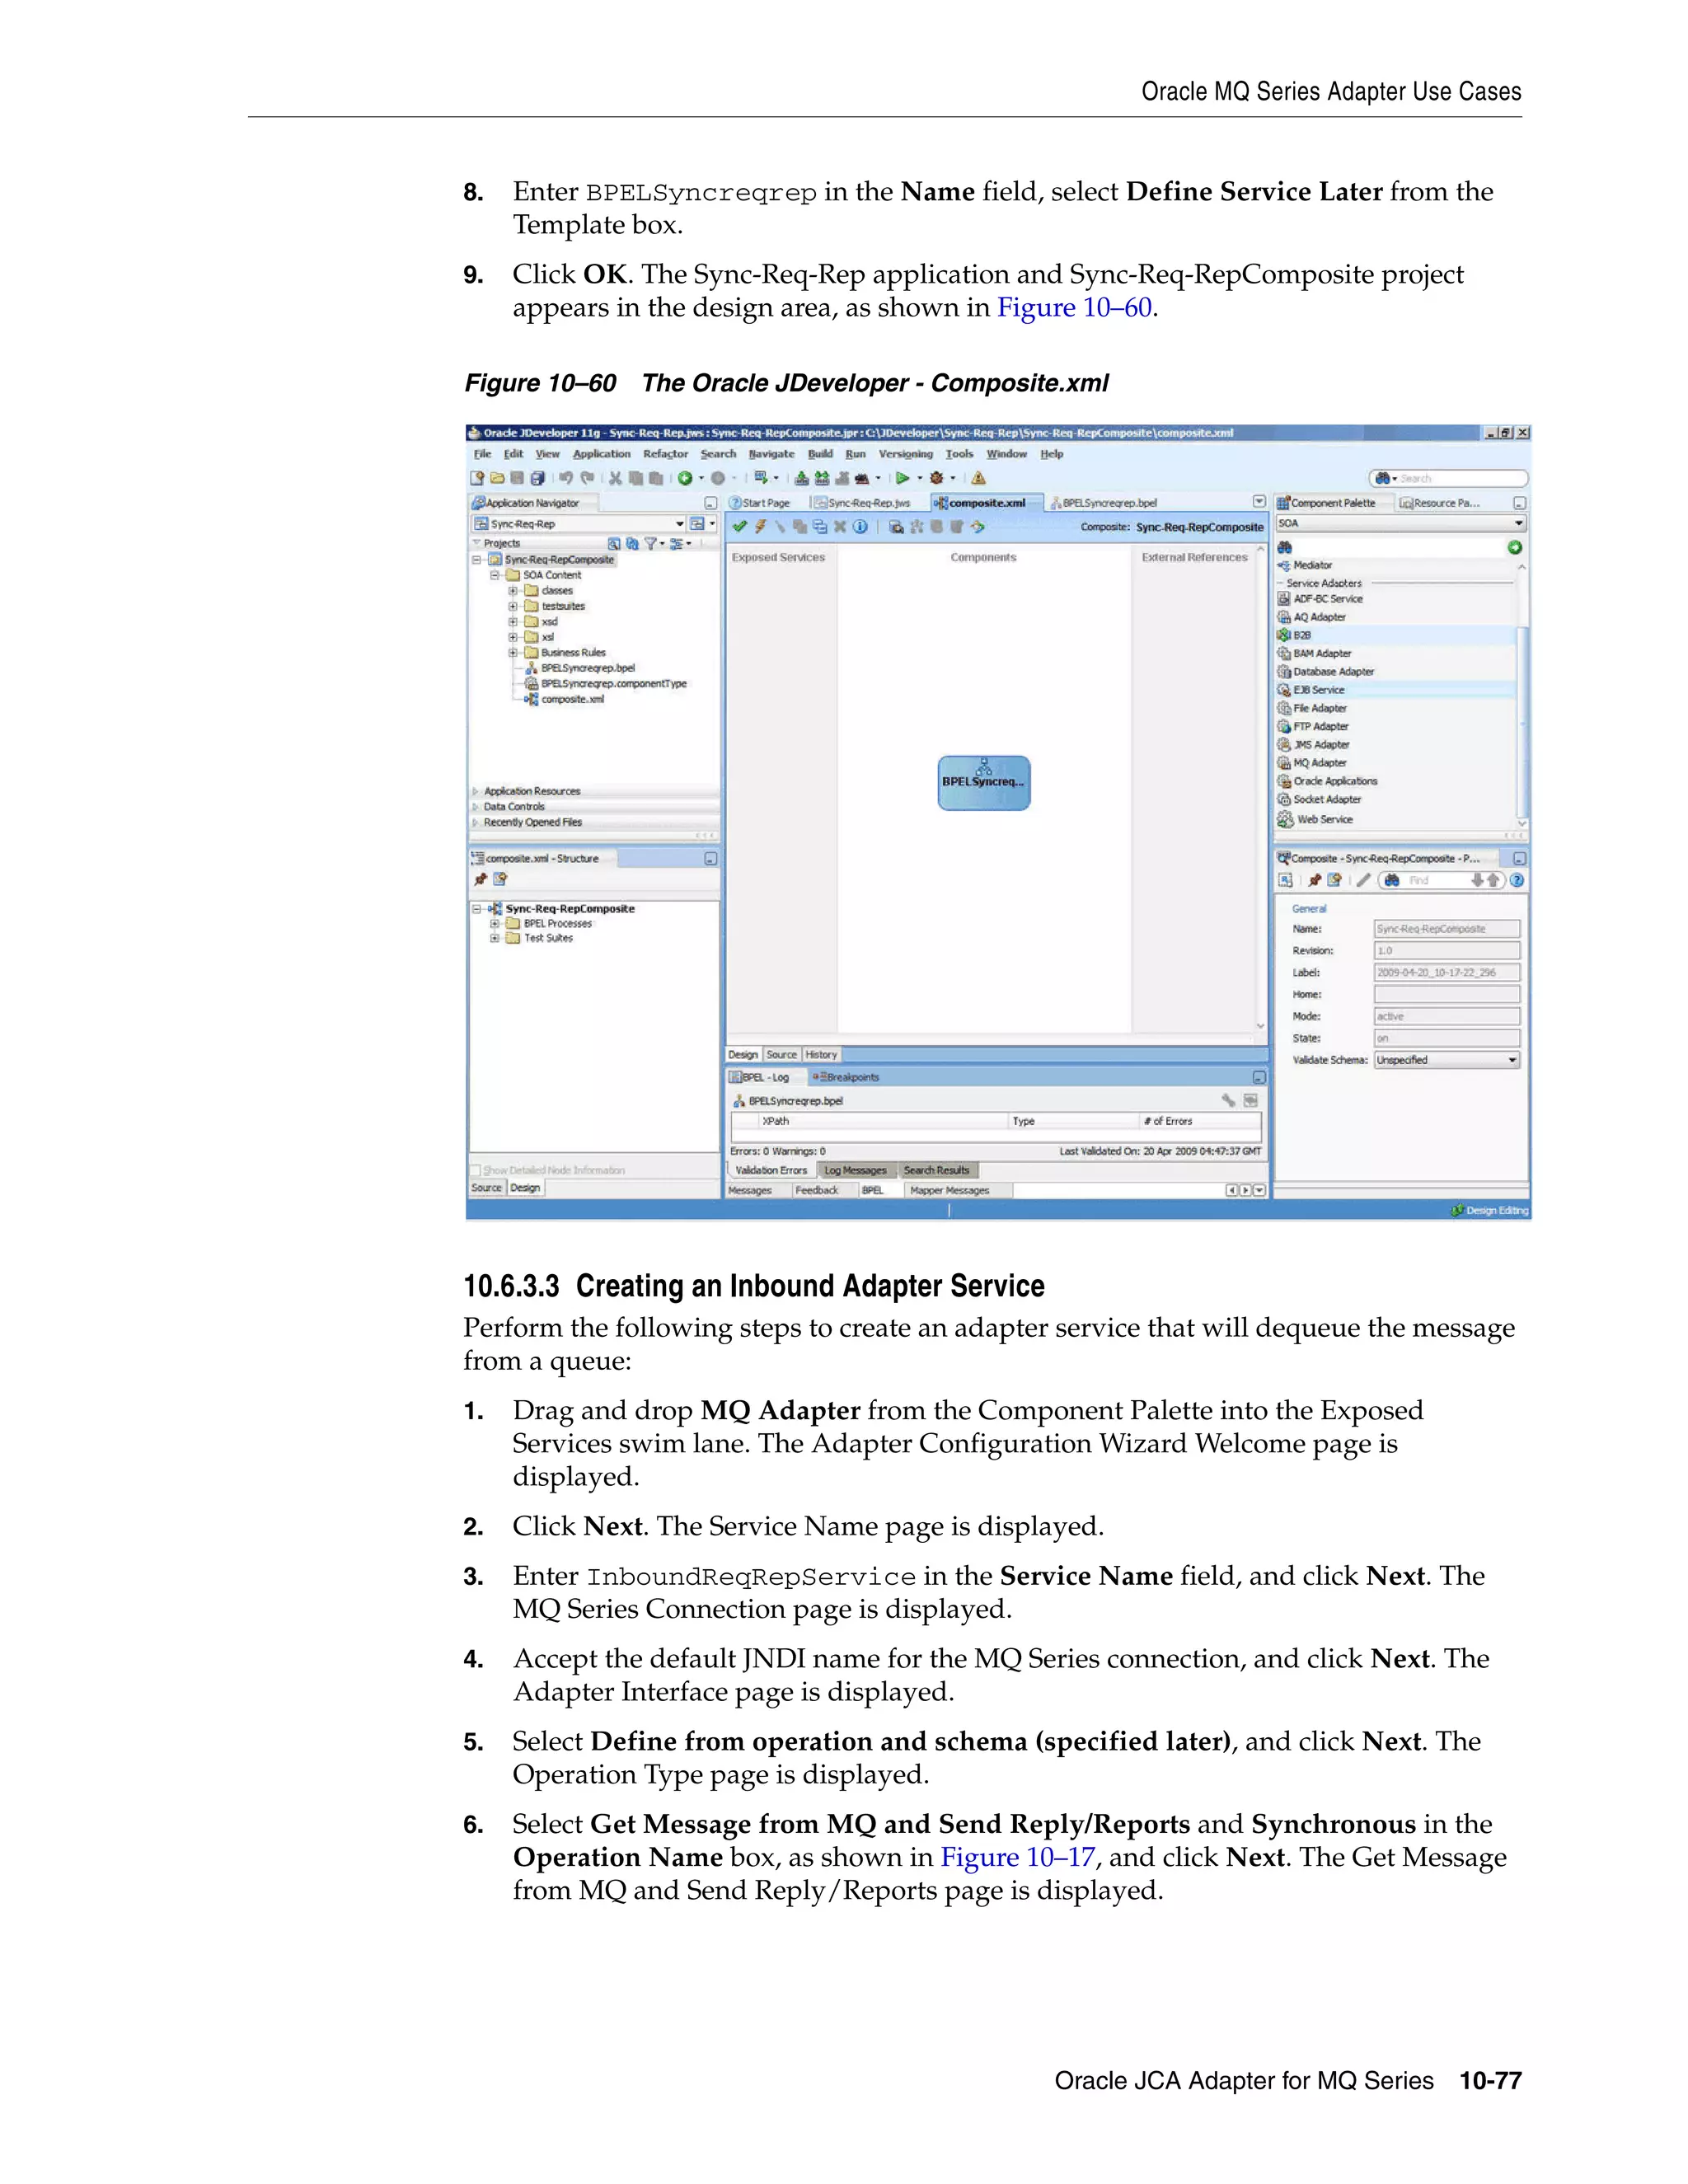Follow the Figure 10–17 link
The height and width of the screenshot is (2184, 1688).
pyautogui.click(x=1017, y=1857)
